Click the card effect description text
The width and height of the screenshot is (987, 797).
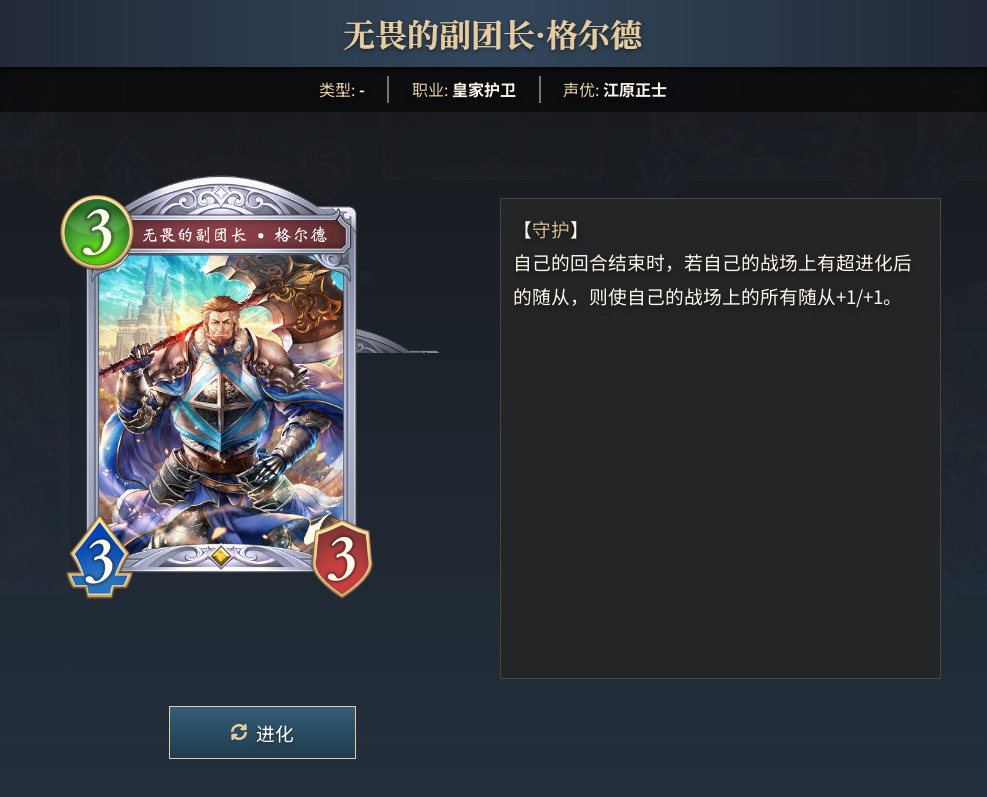click(x=712, y=280)
